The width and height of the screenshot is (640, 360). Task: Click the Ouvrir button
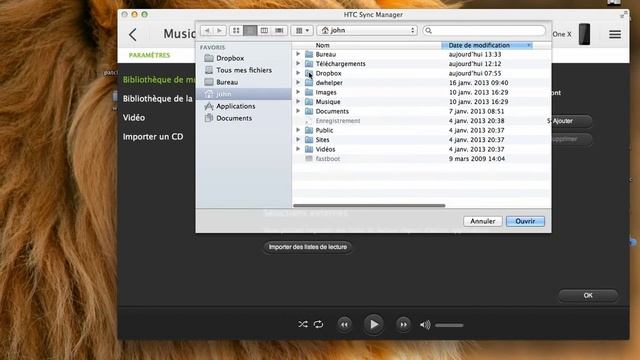(x=525, y=221)
